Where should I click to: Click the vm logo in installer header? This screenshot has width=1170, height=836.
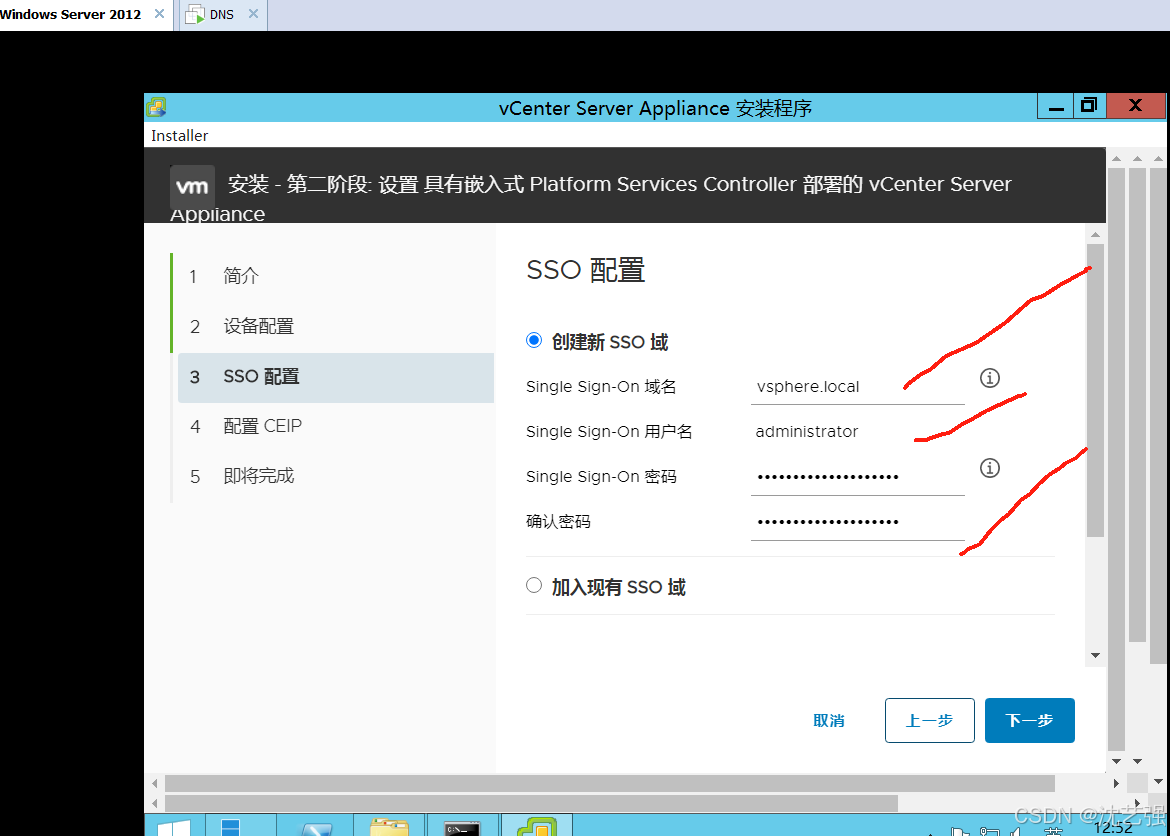coord(193,187)
